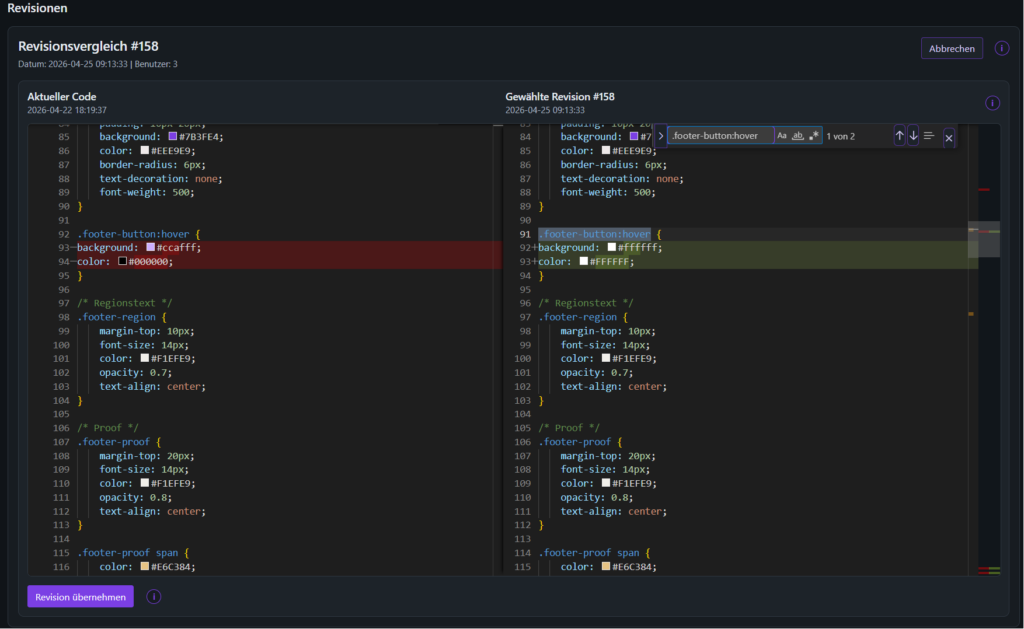Click the Revisionsvergleich #158 heading

point(88,46)
